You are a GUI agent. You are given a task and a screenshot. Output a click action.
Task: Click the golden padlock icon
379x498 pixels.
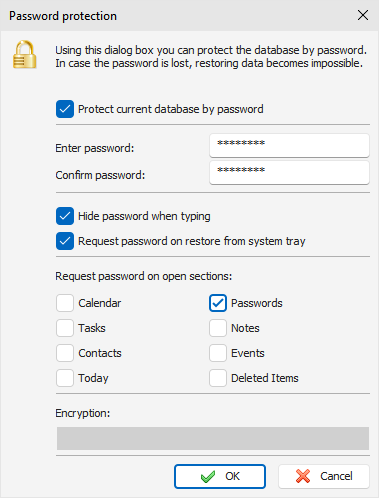[24, 55]
